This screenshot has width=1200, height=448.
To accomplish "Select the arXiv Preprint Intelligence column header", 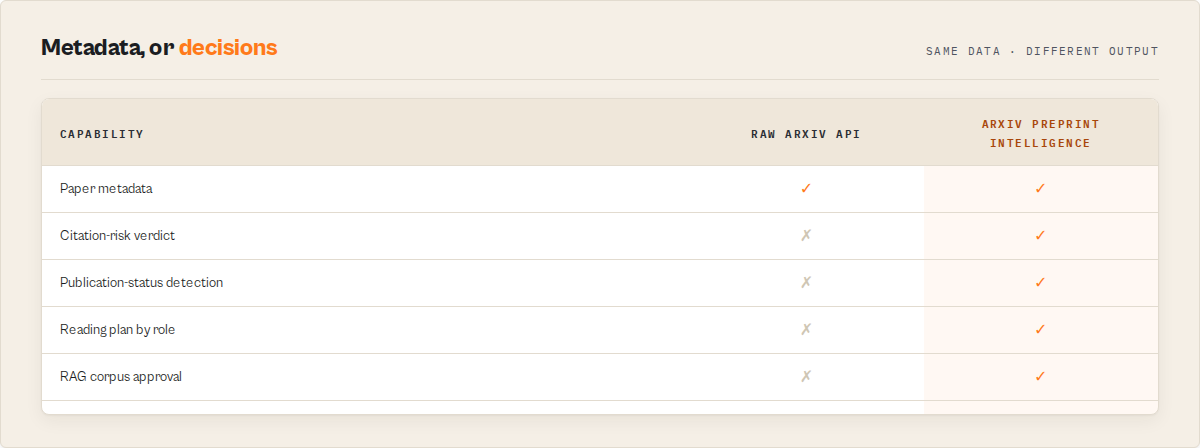I will pos(1040,134).
